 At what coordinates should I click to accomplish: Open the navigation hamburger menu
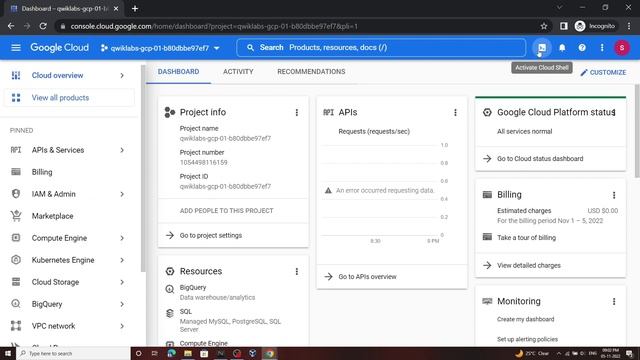pos(16,48)
